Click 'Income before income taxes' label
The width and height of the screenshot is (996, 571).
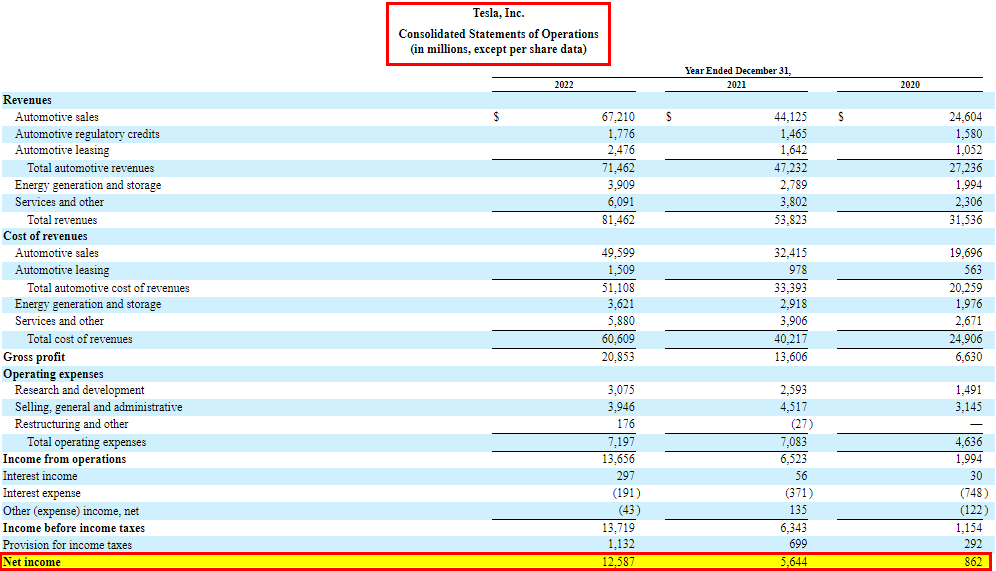point(74,528)
